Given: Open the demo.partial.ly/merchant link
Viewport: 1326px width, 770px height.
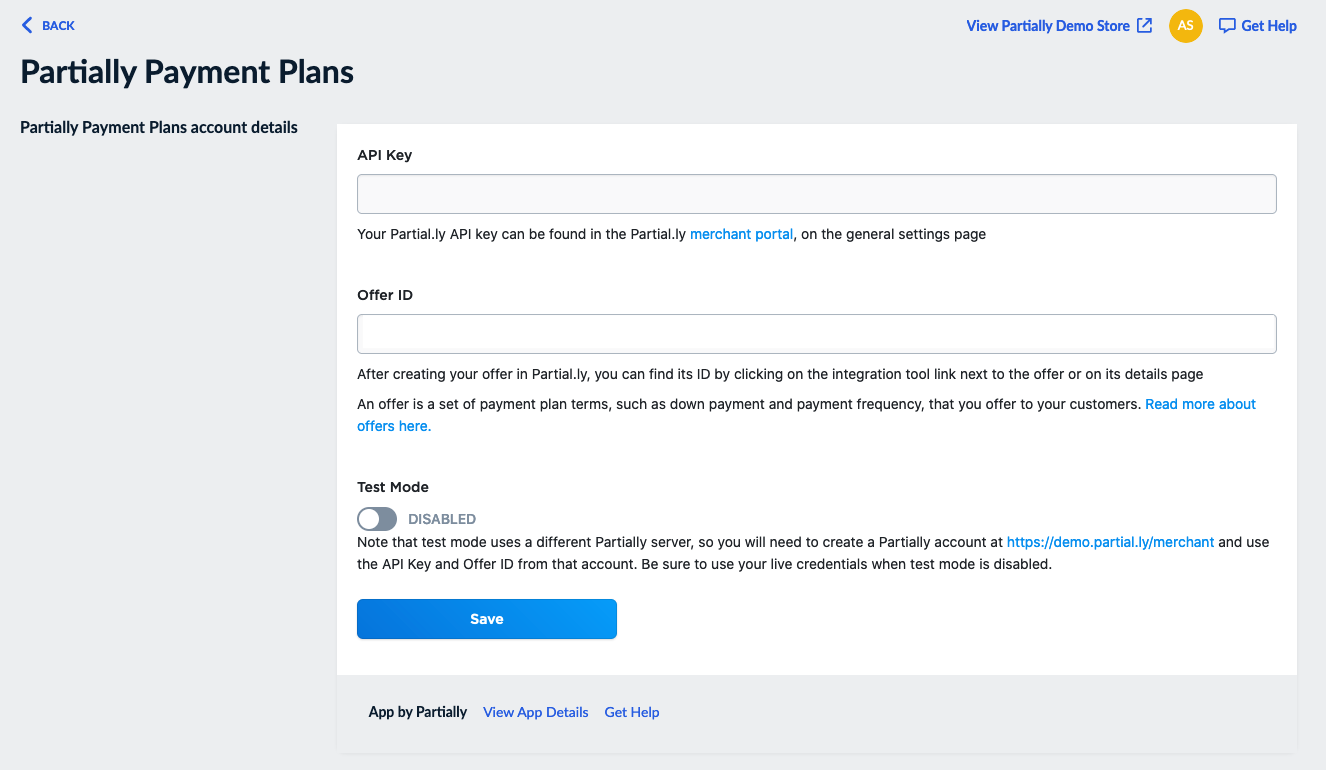Looking at the screenshot, I should (1110, 542).
